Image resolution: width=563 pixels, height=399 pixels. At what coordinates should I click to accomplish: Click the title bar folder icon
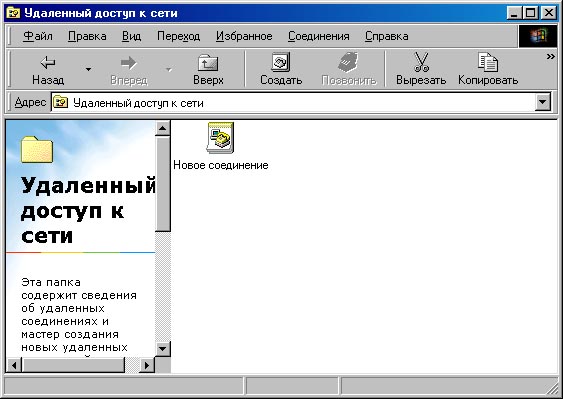14,13
